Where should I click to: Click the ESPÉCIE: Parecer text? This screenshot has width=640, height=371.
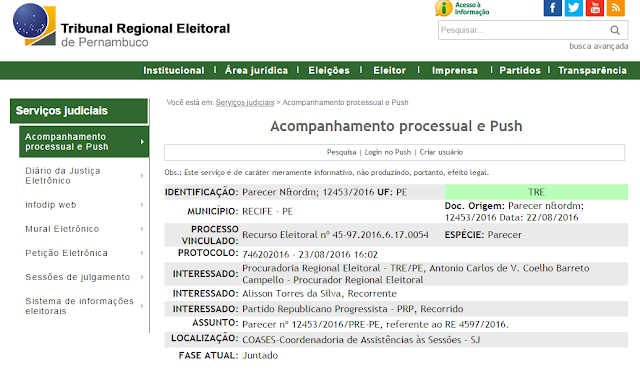tap(483, 235)
